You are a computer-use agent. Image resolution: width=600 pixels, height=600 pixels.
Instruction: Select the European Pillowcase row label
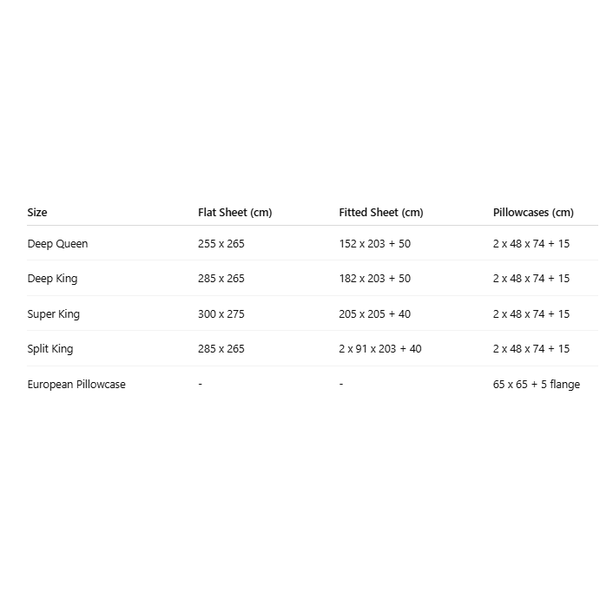76,384
